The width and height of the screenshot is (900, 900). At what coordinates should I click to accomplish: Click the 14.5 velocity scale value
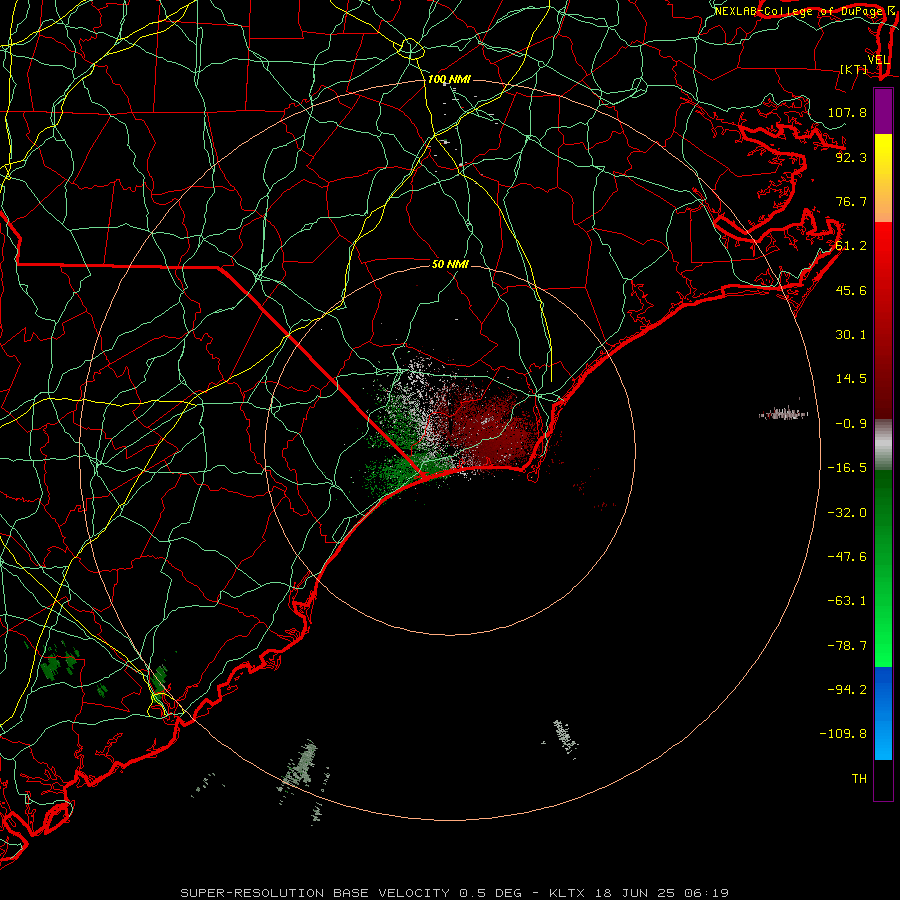coord(851,379)
